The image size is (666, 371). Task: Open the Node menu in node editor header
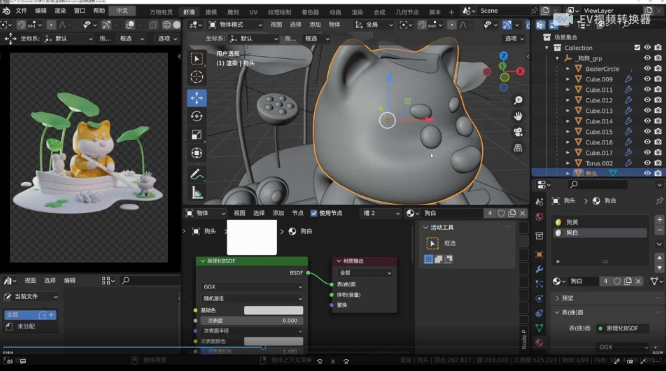point(298,213)
